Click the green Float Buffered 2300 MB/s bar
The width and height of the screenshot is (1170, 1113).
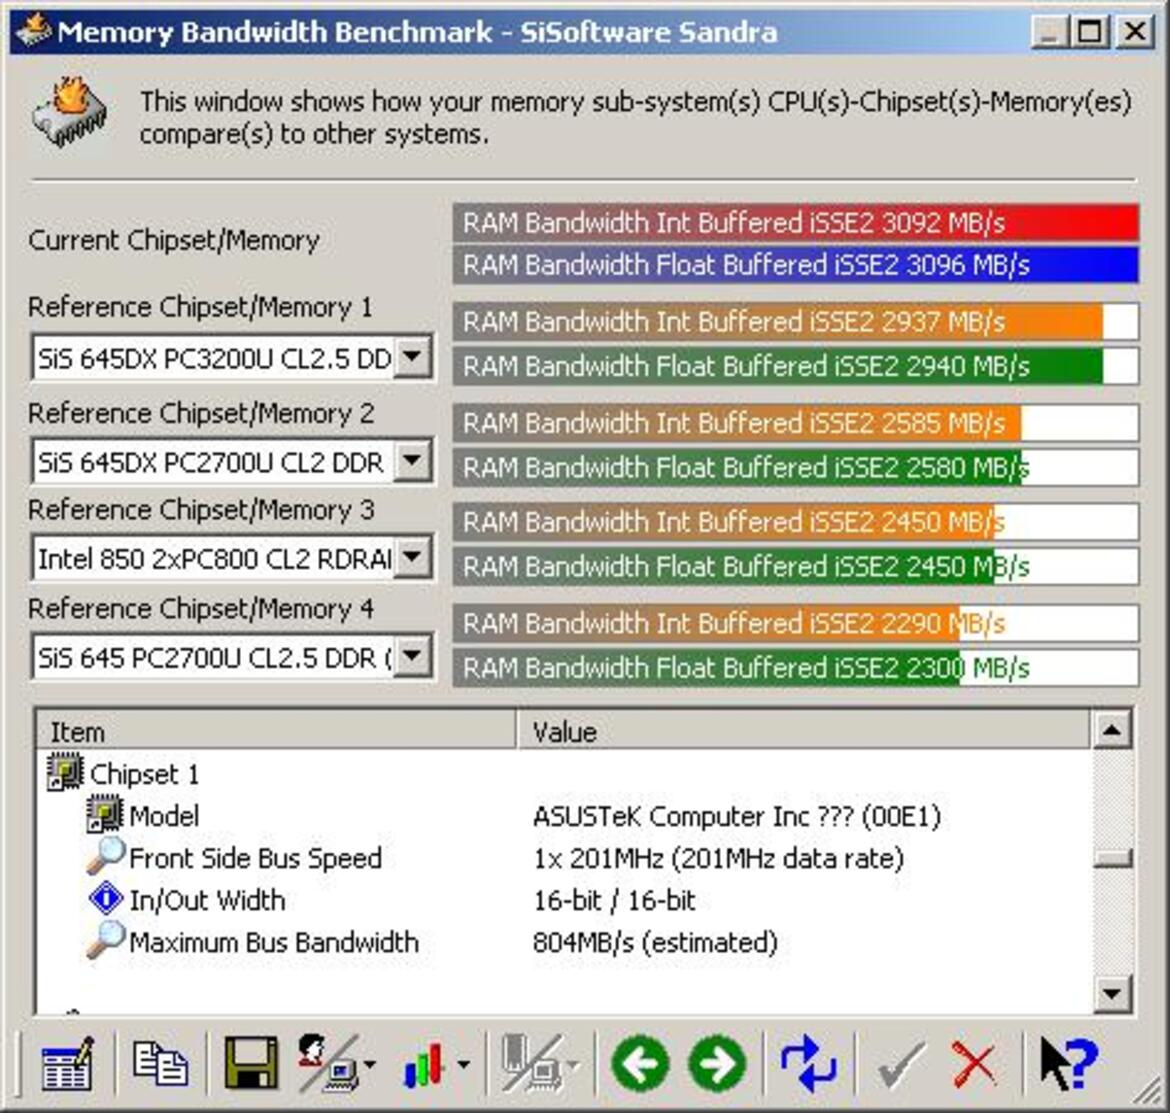(x=795, y=667)
